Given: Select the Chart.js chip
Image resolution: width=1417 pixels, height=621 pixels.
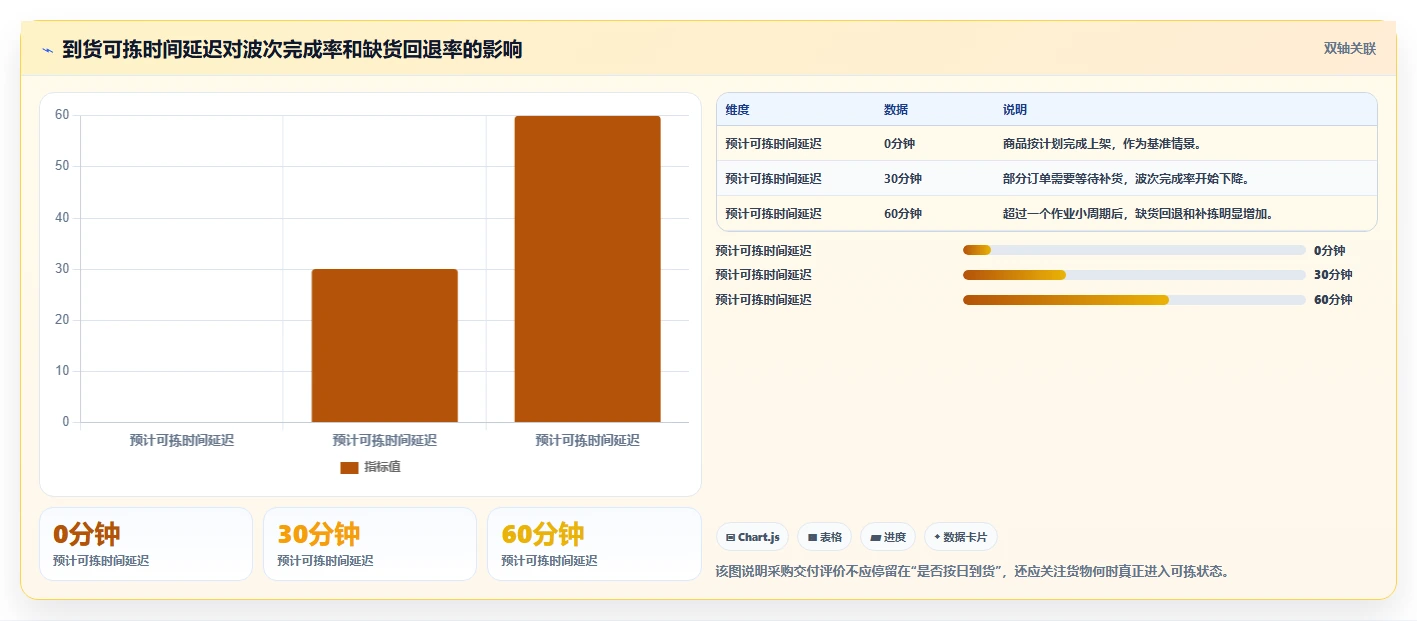Looking at the screenshot, I should [x=752, y=537].
